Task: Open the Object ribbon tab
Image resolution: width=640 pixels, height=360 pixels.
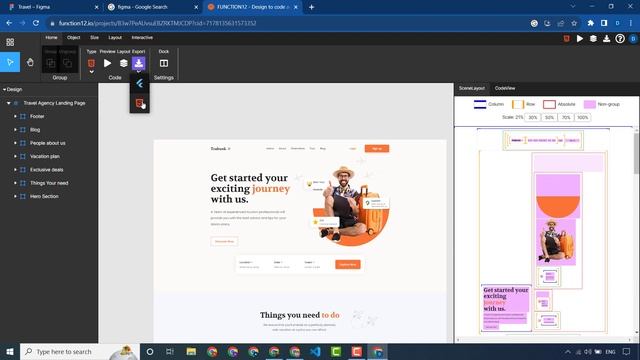Action: click(x=73, y=38)
